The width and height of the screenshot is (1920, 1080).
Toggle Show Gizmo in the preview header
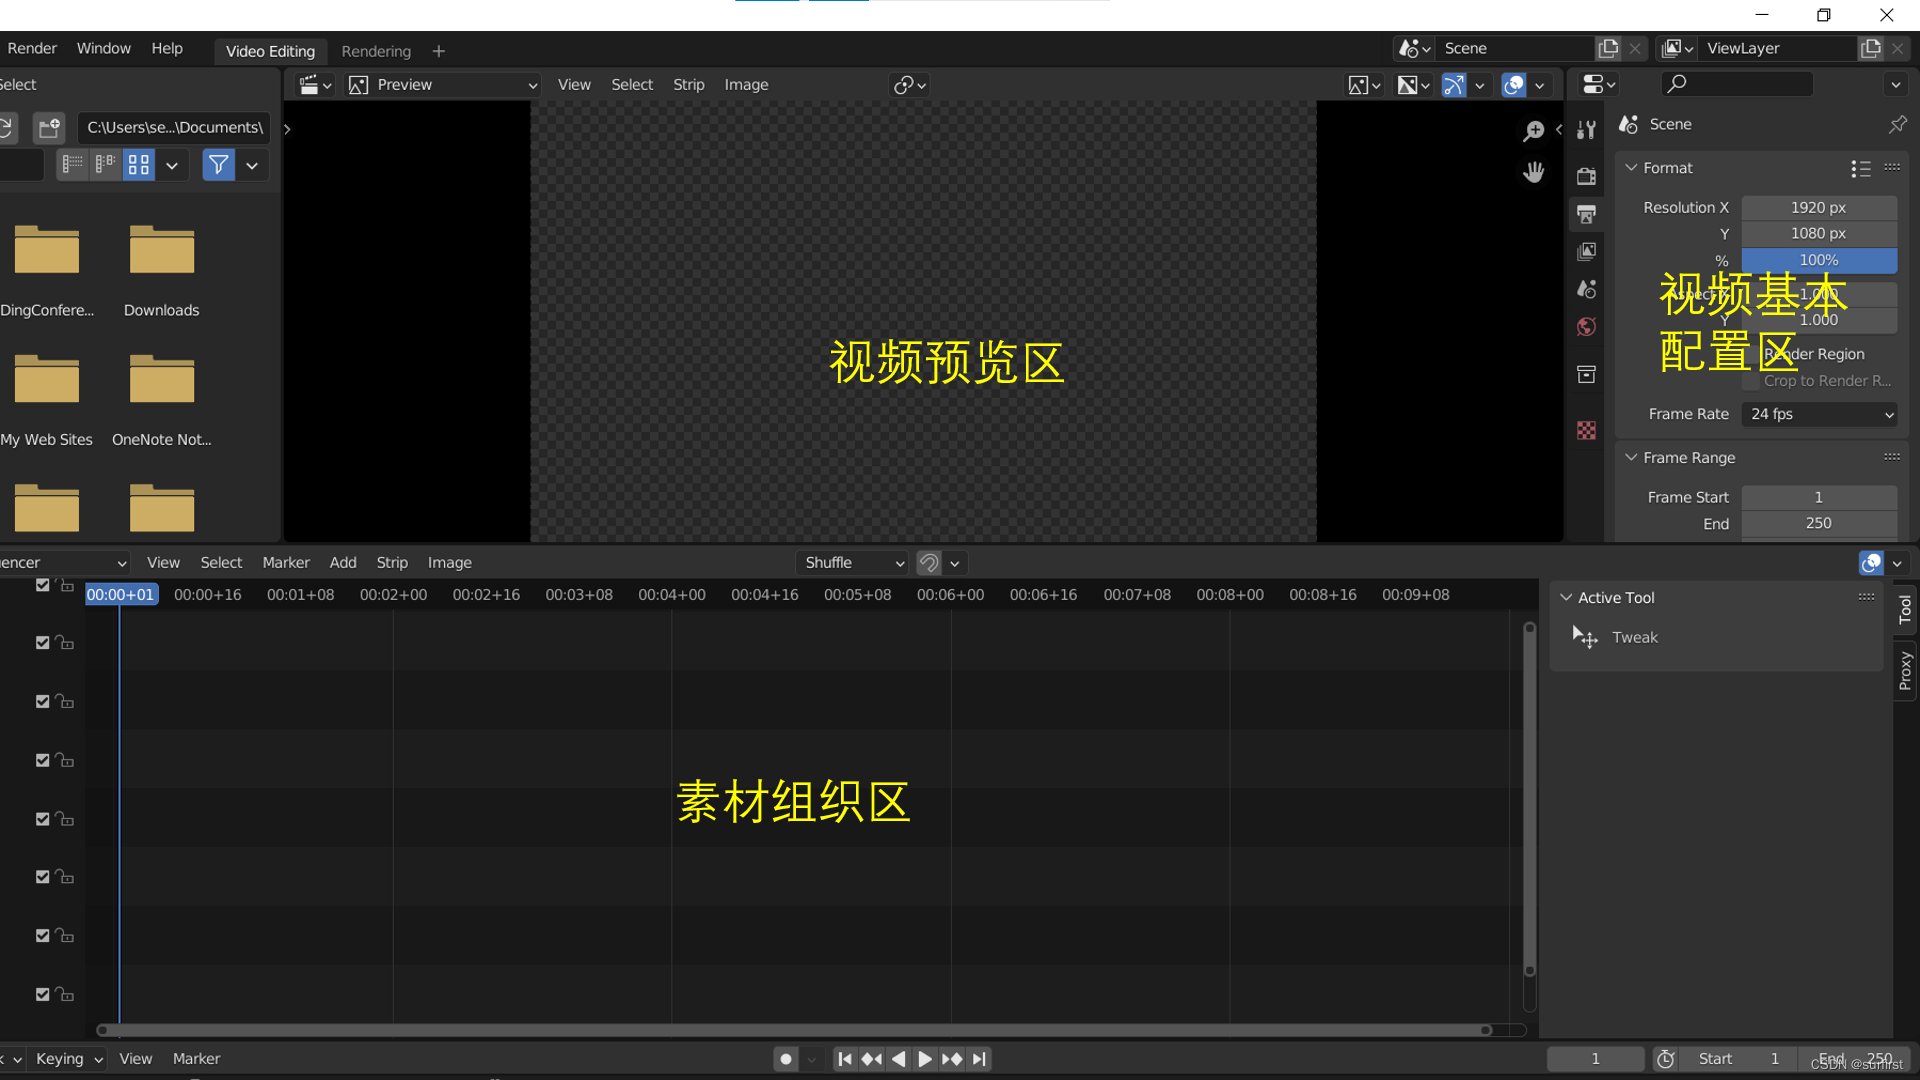[x=1454, y=85]
